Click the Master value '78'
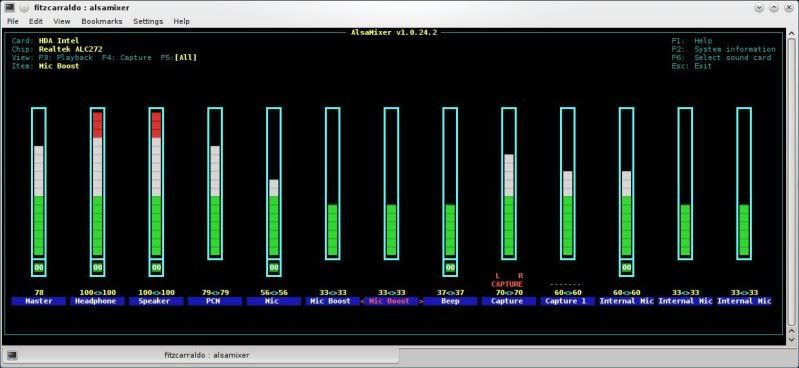799x368 pixels. 39,293
